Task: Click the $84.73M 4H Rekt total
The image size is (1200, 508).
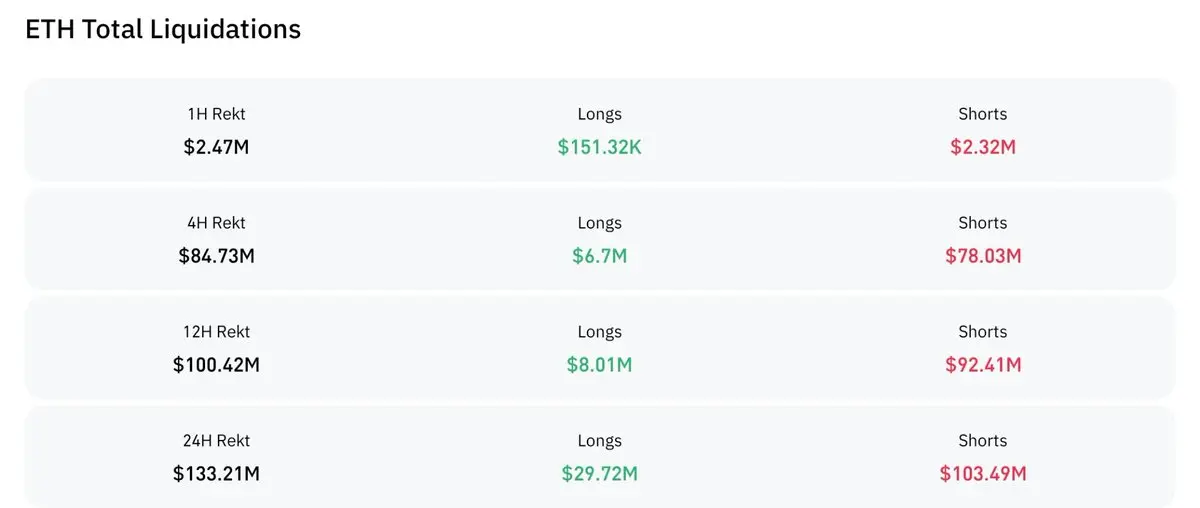Action: coord(216,256)
